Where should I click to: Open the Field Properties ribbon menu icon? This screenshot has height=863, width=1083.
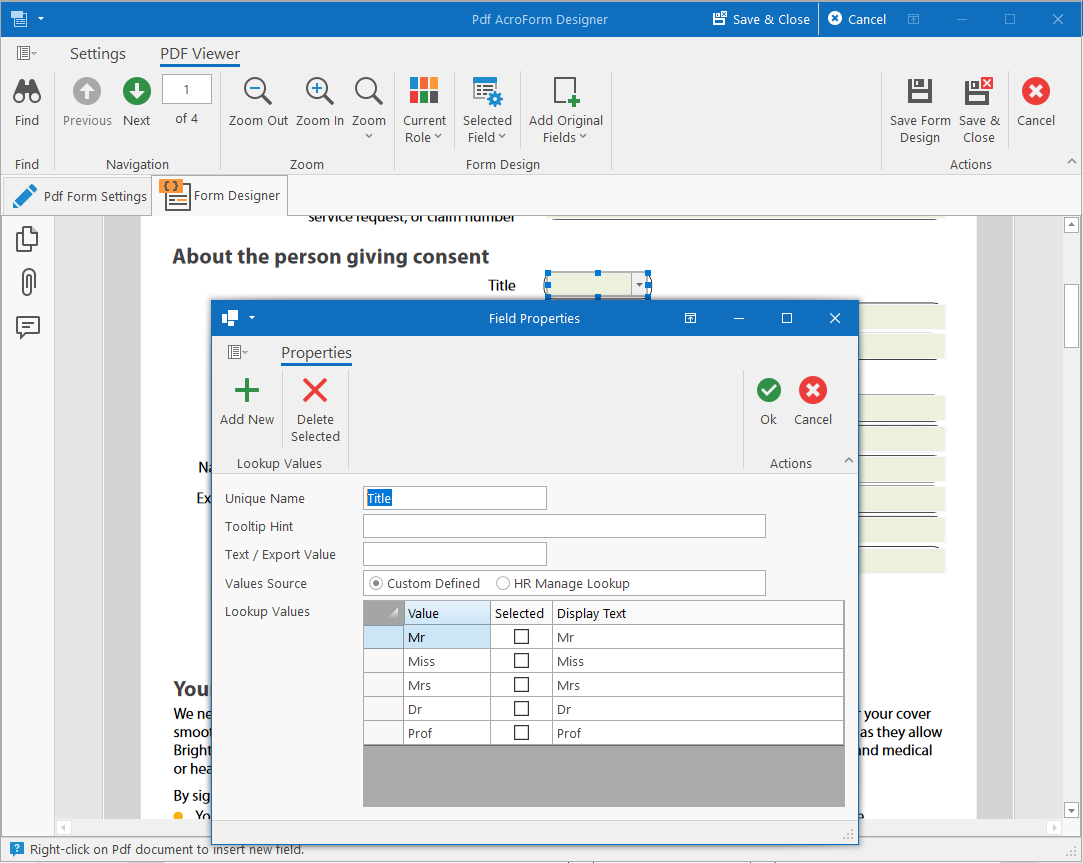click(x=238, y=352)
